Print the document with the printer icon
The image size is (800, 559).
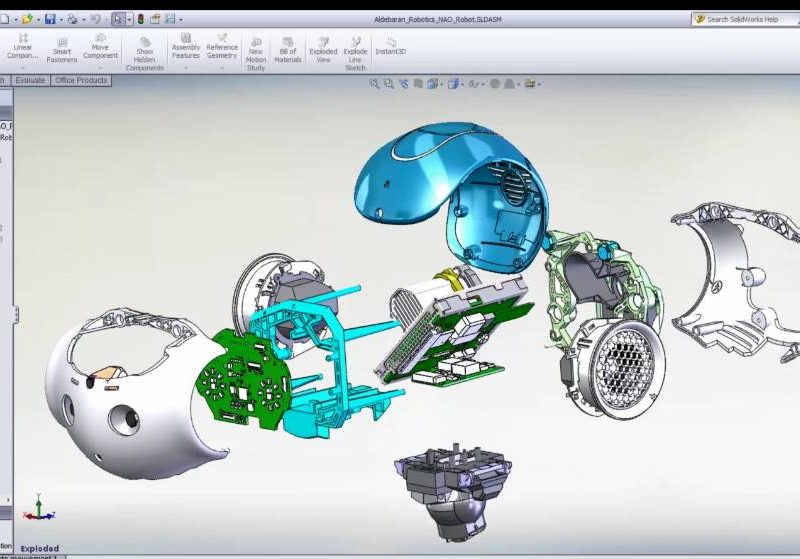pos(72,19)
